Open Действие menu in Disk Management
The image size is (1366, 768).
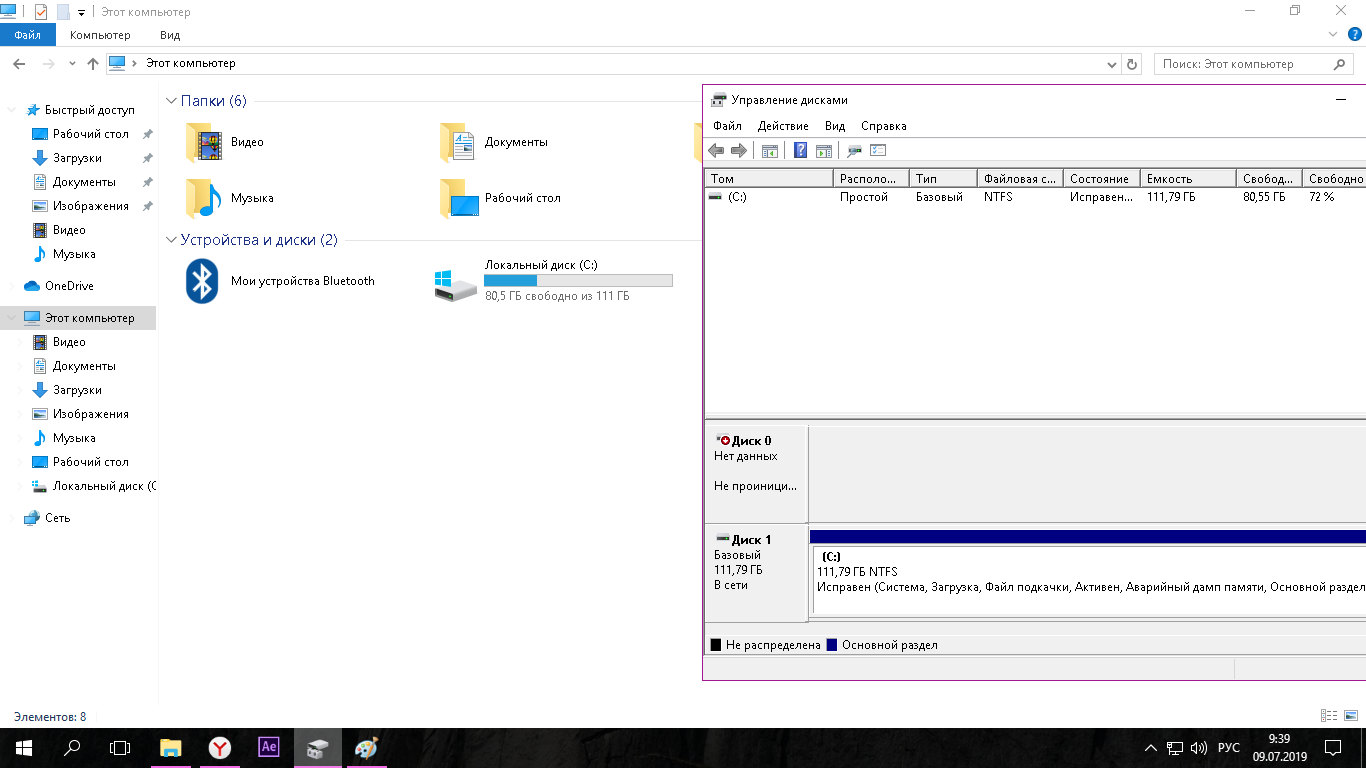pos(783,126)
